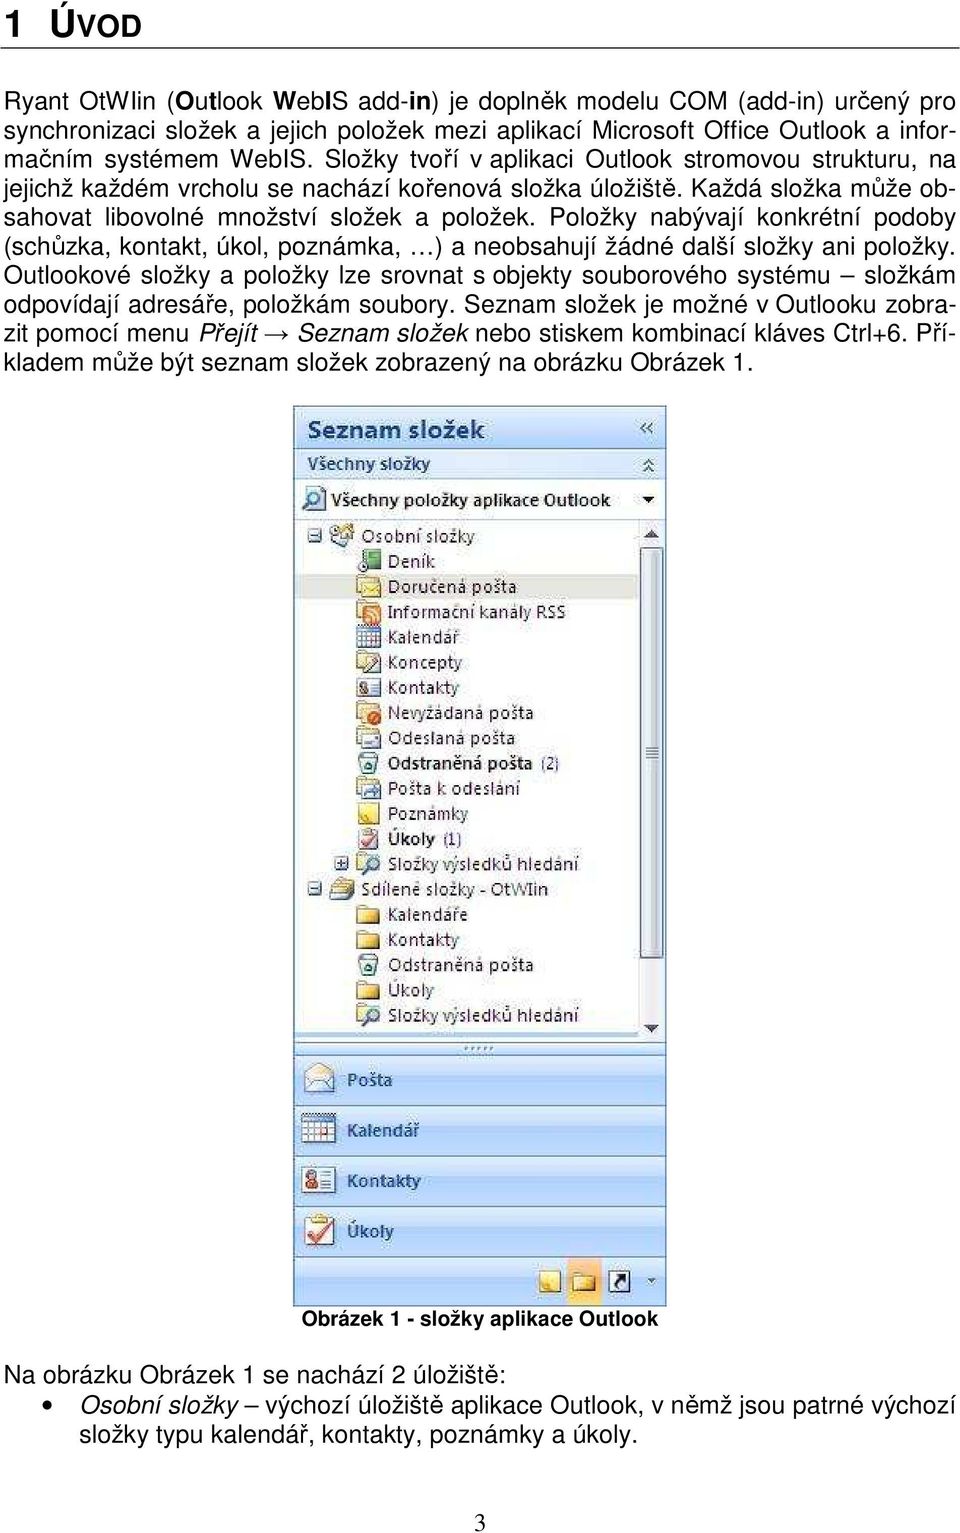Open the Poznámky notes icon
The width and height of the screenshot is (960, 1533).
click(x=369, y=814)
